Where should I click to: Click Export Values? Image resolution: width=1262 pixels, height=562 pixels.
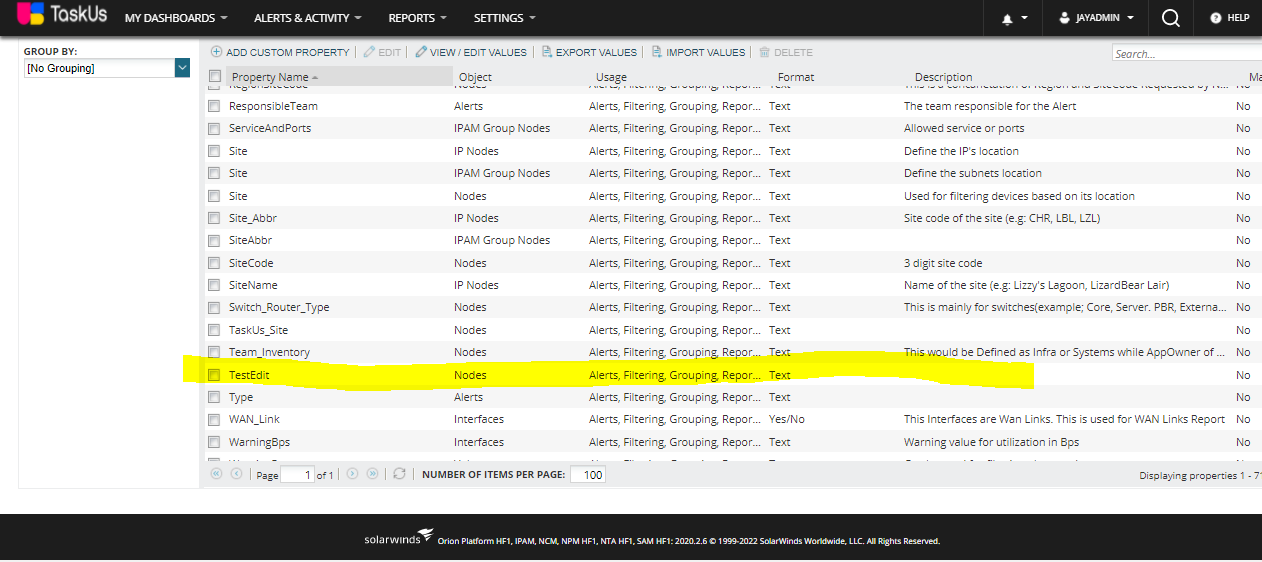pos(589,52)
